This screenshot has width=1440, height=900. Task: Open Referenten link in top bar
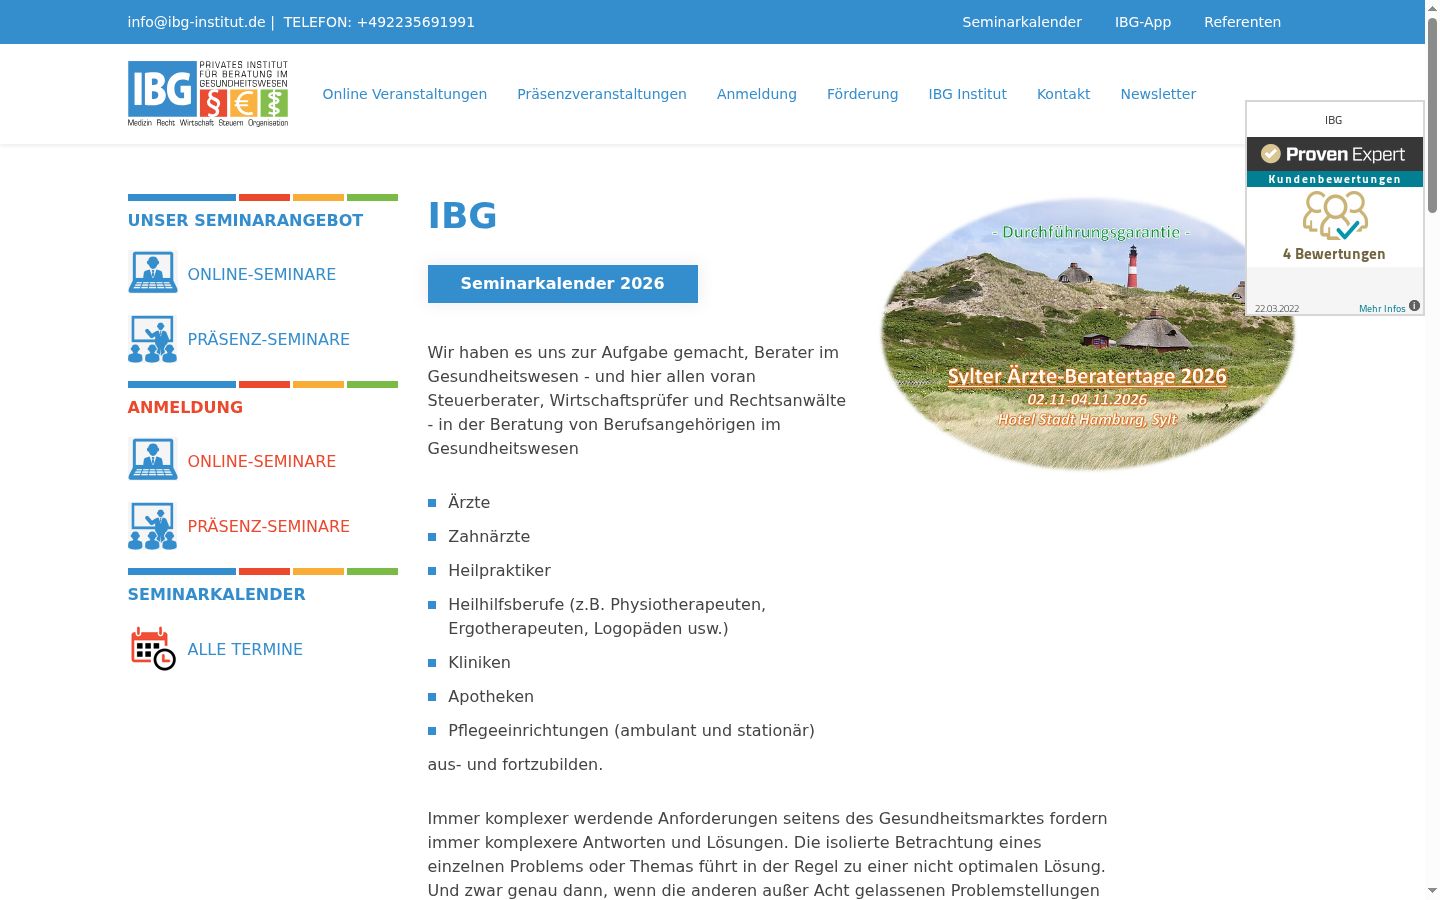1242,22
